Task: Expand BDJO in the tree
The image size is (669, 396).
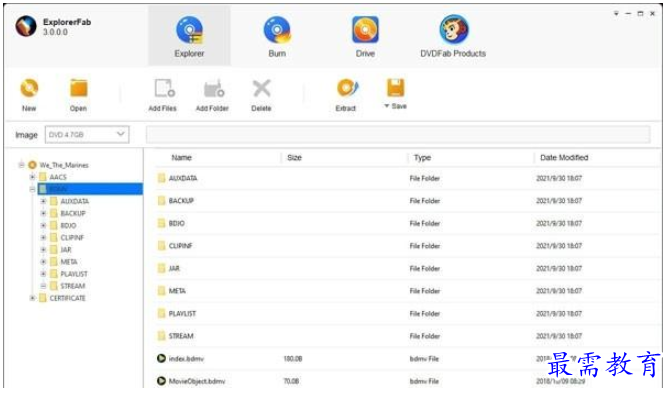Action: (43, 225)
